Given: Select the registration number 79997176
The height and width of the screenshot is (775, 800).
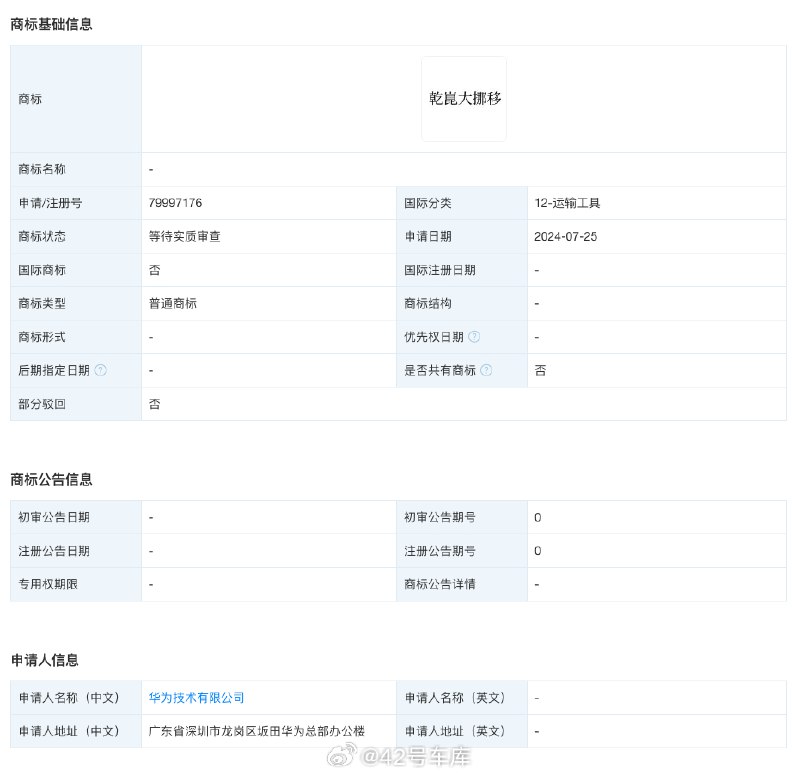Looking at the screenshot, I should tap(176, 203).
